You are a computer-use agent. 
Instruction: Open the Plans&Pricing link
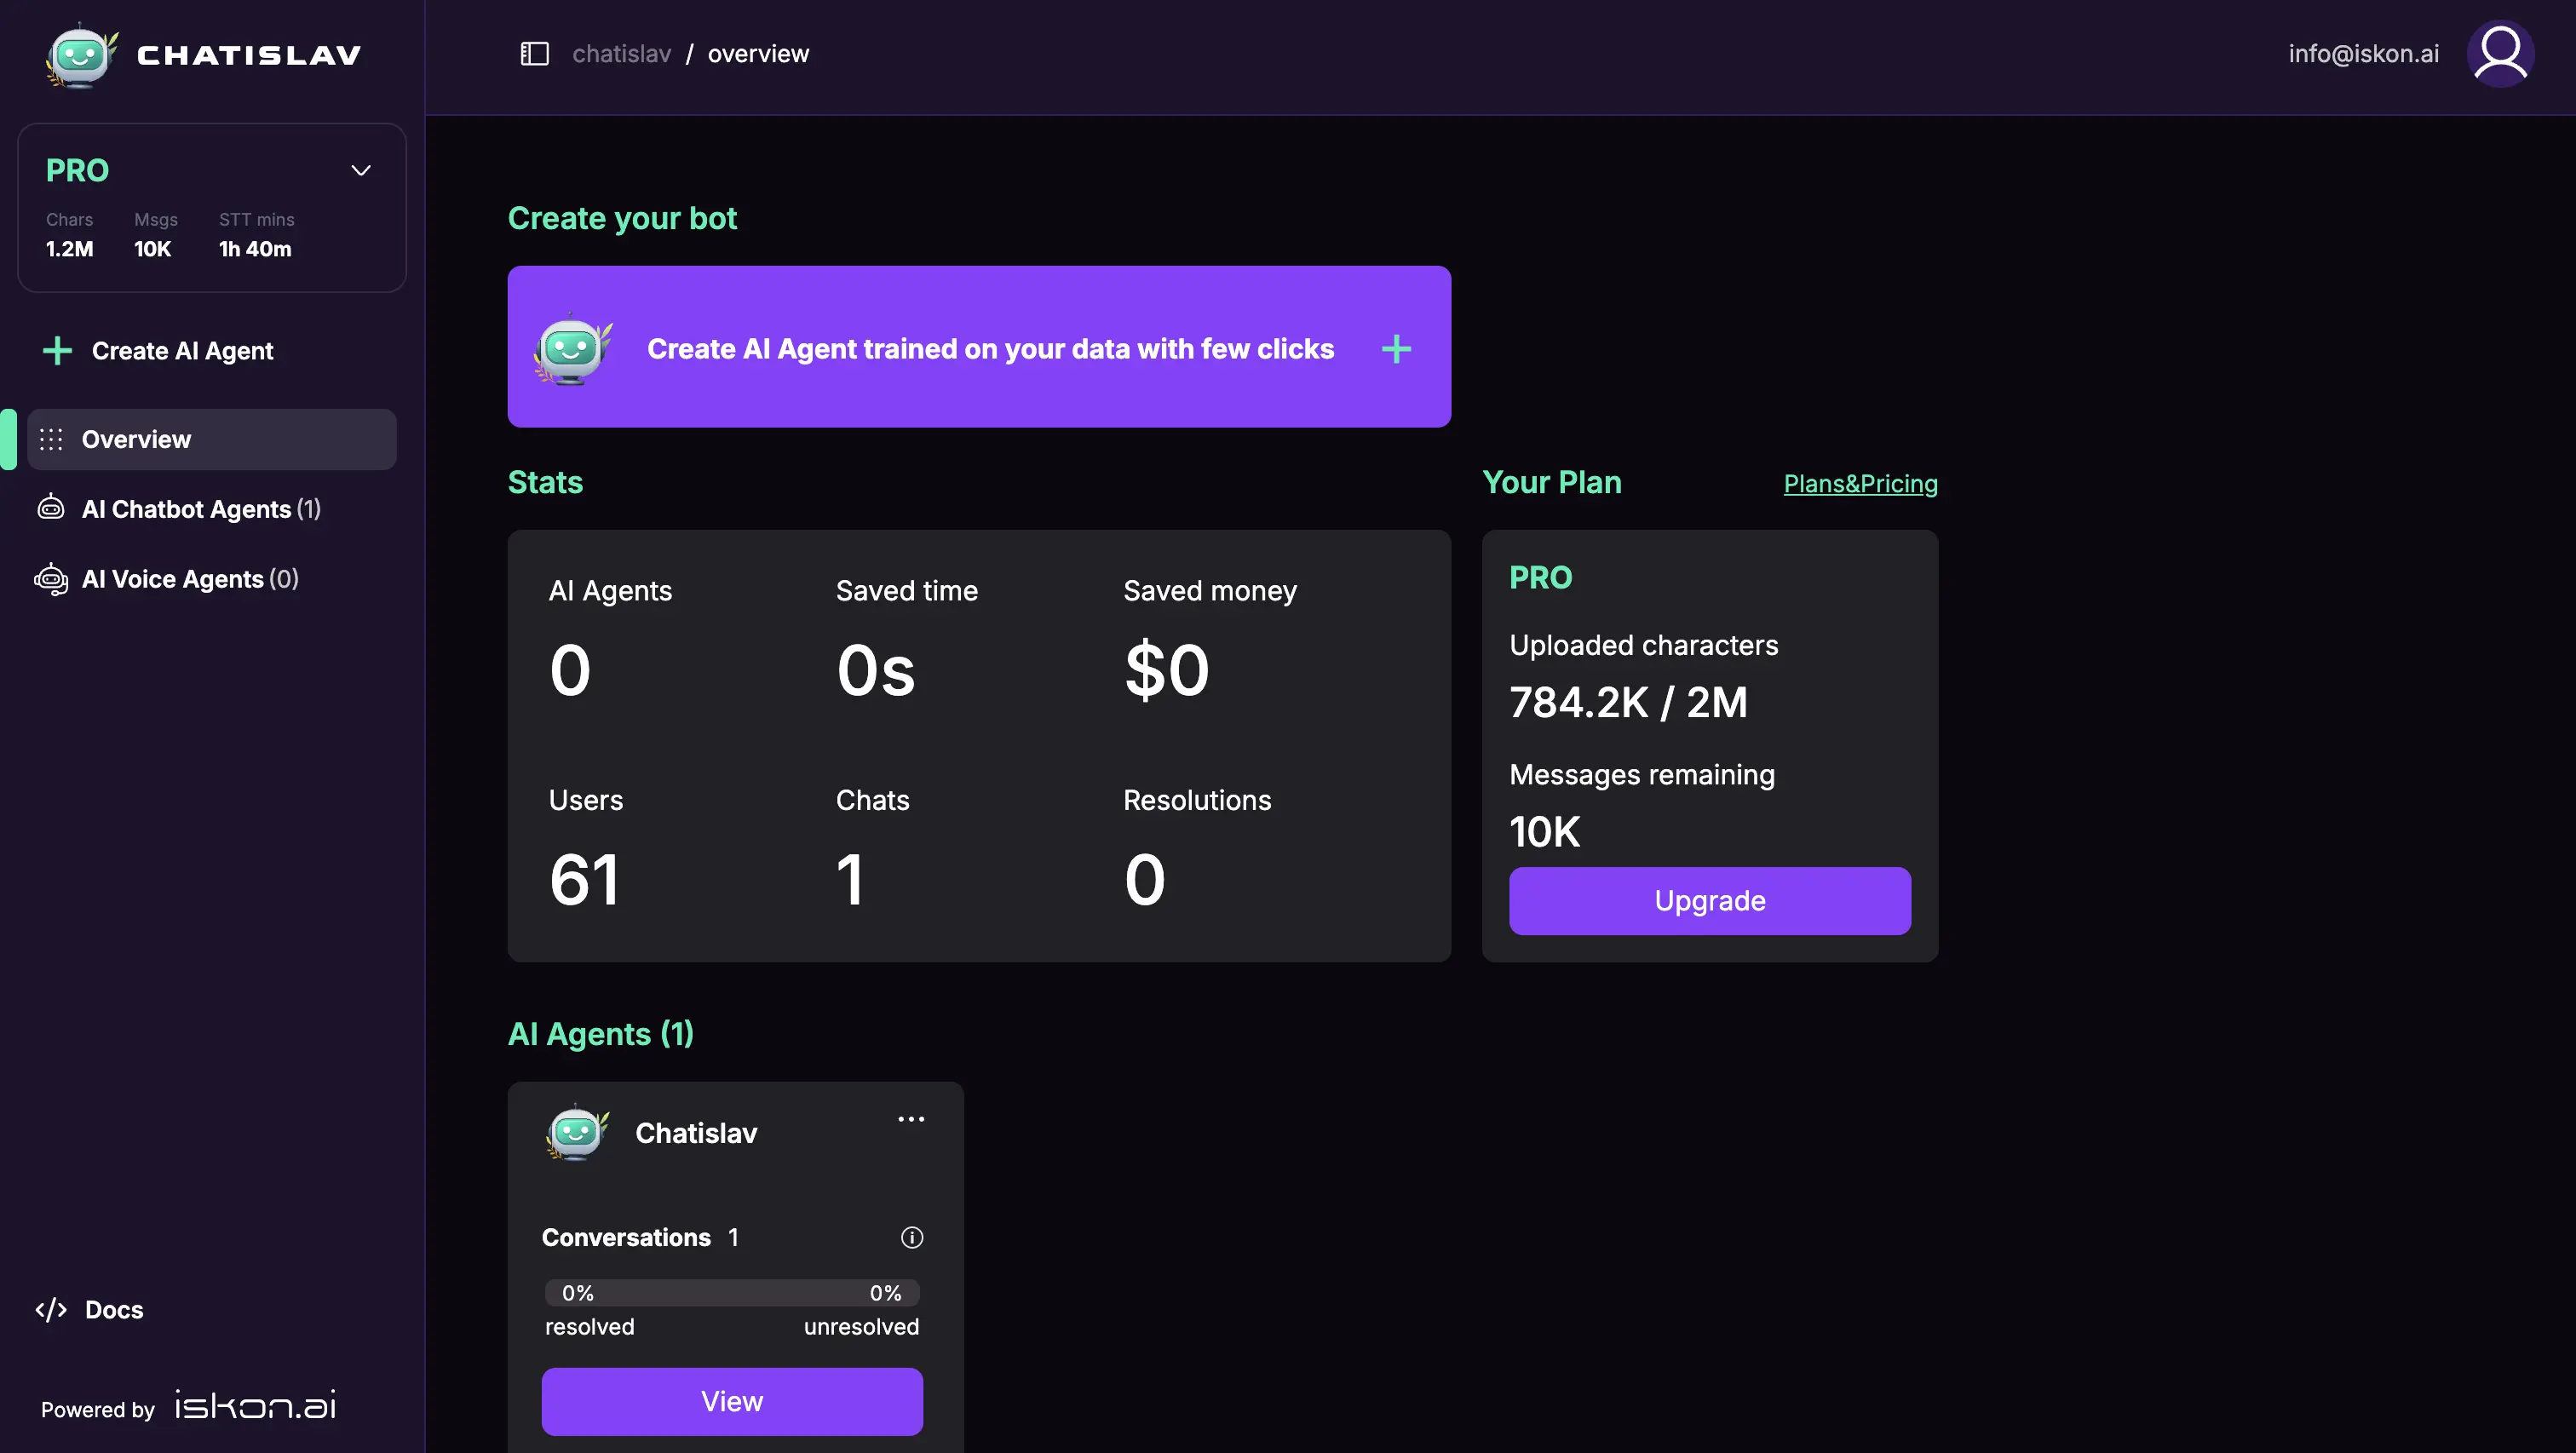[x=1860, y=484]
